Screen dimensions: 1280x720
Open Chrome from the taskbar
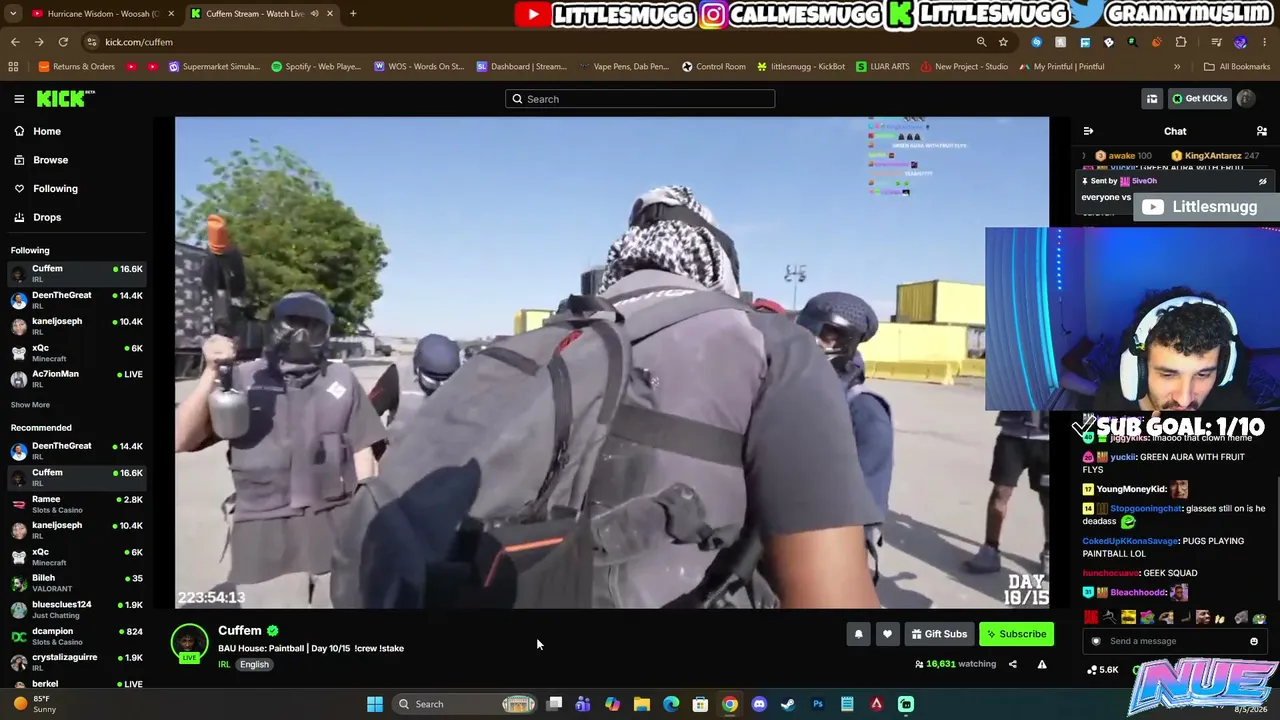click(730, 704)
